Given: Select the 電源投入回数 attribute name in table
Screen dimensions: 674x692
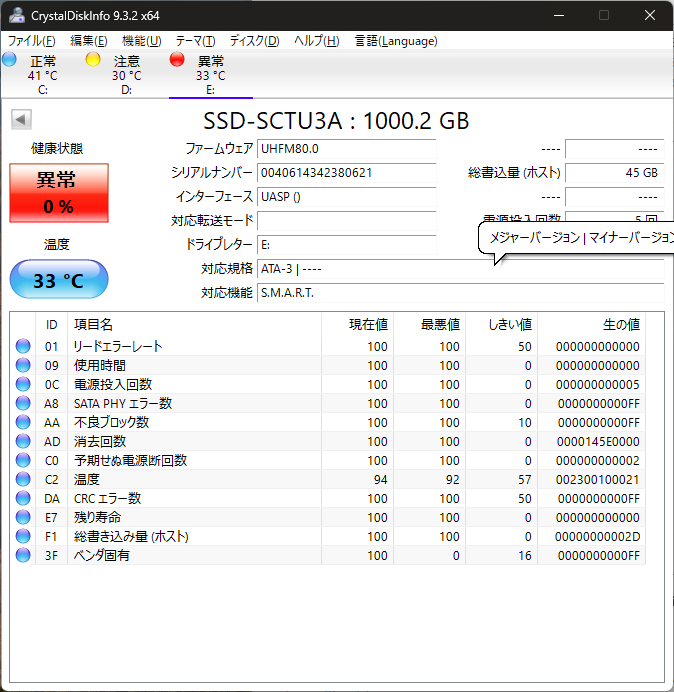Looking at the screenshot, I should pyautogui.click(x=113, y=384).
